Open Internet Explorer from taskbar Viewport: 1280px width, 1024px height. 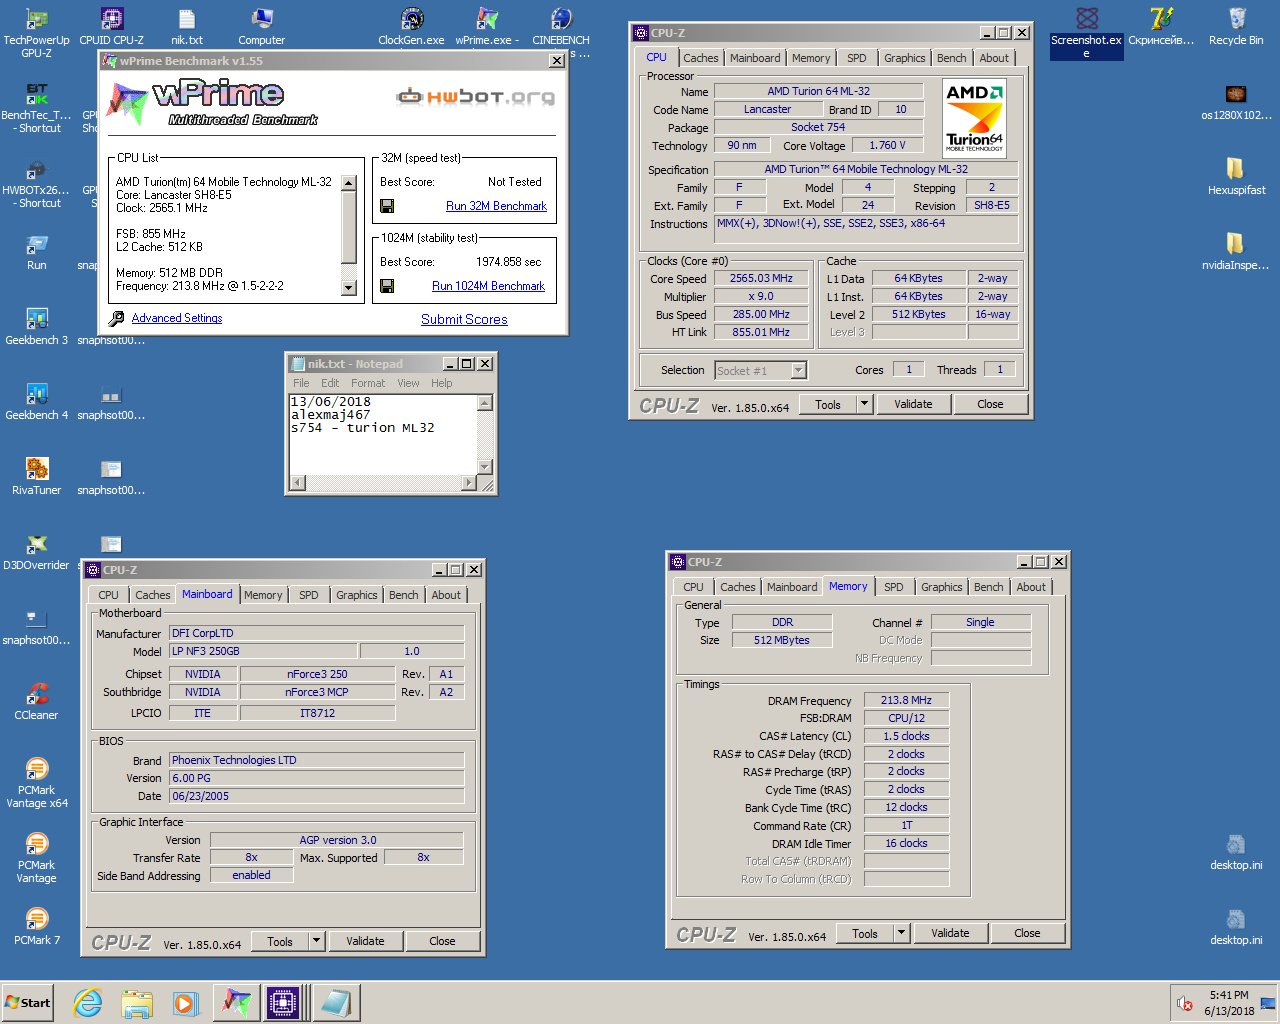pos(88,1003)
